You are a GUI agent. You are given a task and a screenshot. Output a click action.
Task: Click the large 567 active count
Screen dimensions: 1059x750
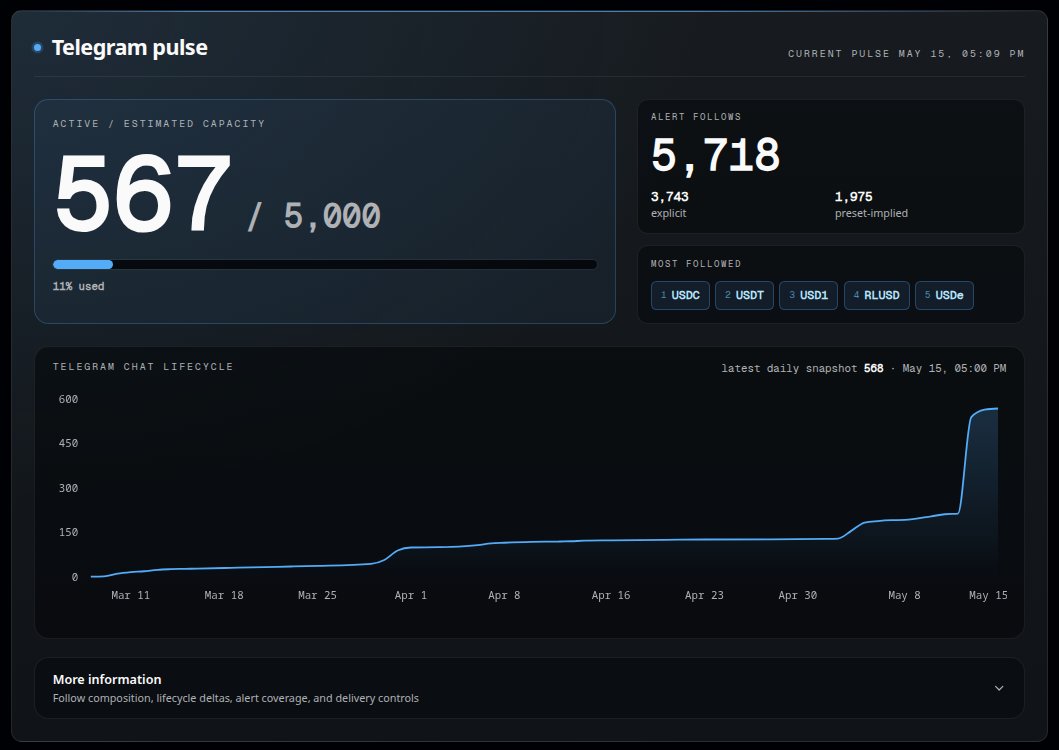tap(143, 193)
